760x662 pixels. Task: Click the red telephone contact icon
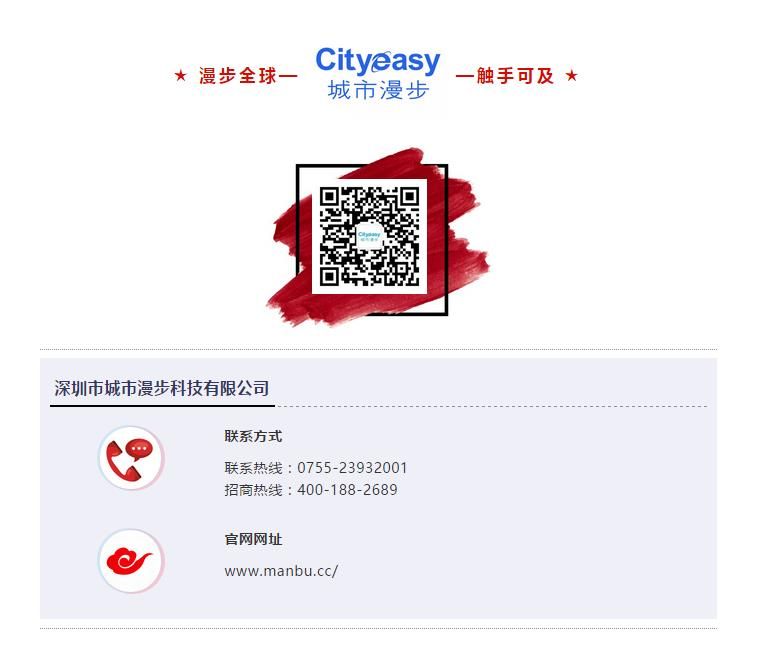(x=131, y=458)
